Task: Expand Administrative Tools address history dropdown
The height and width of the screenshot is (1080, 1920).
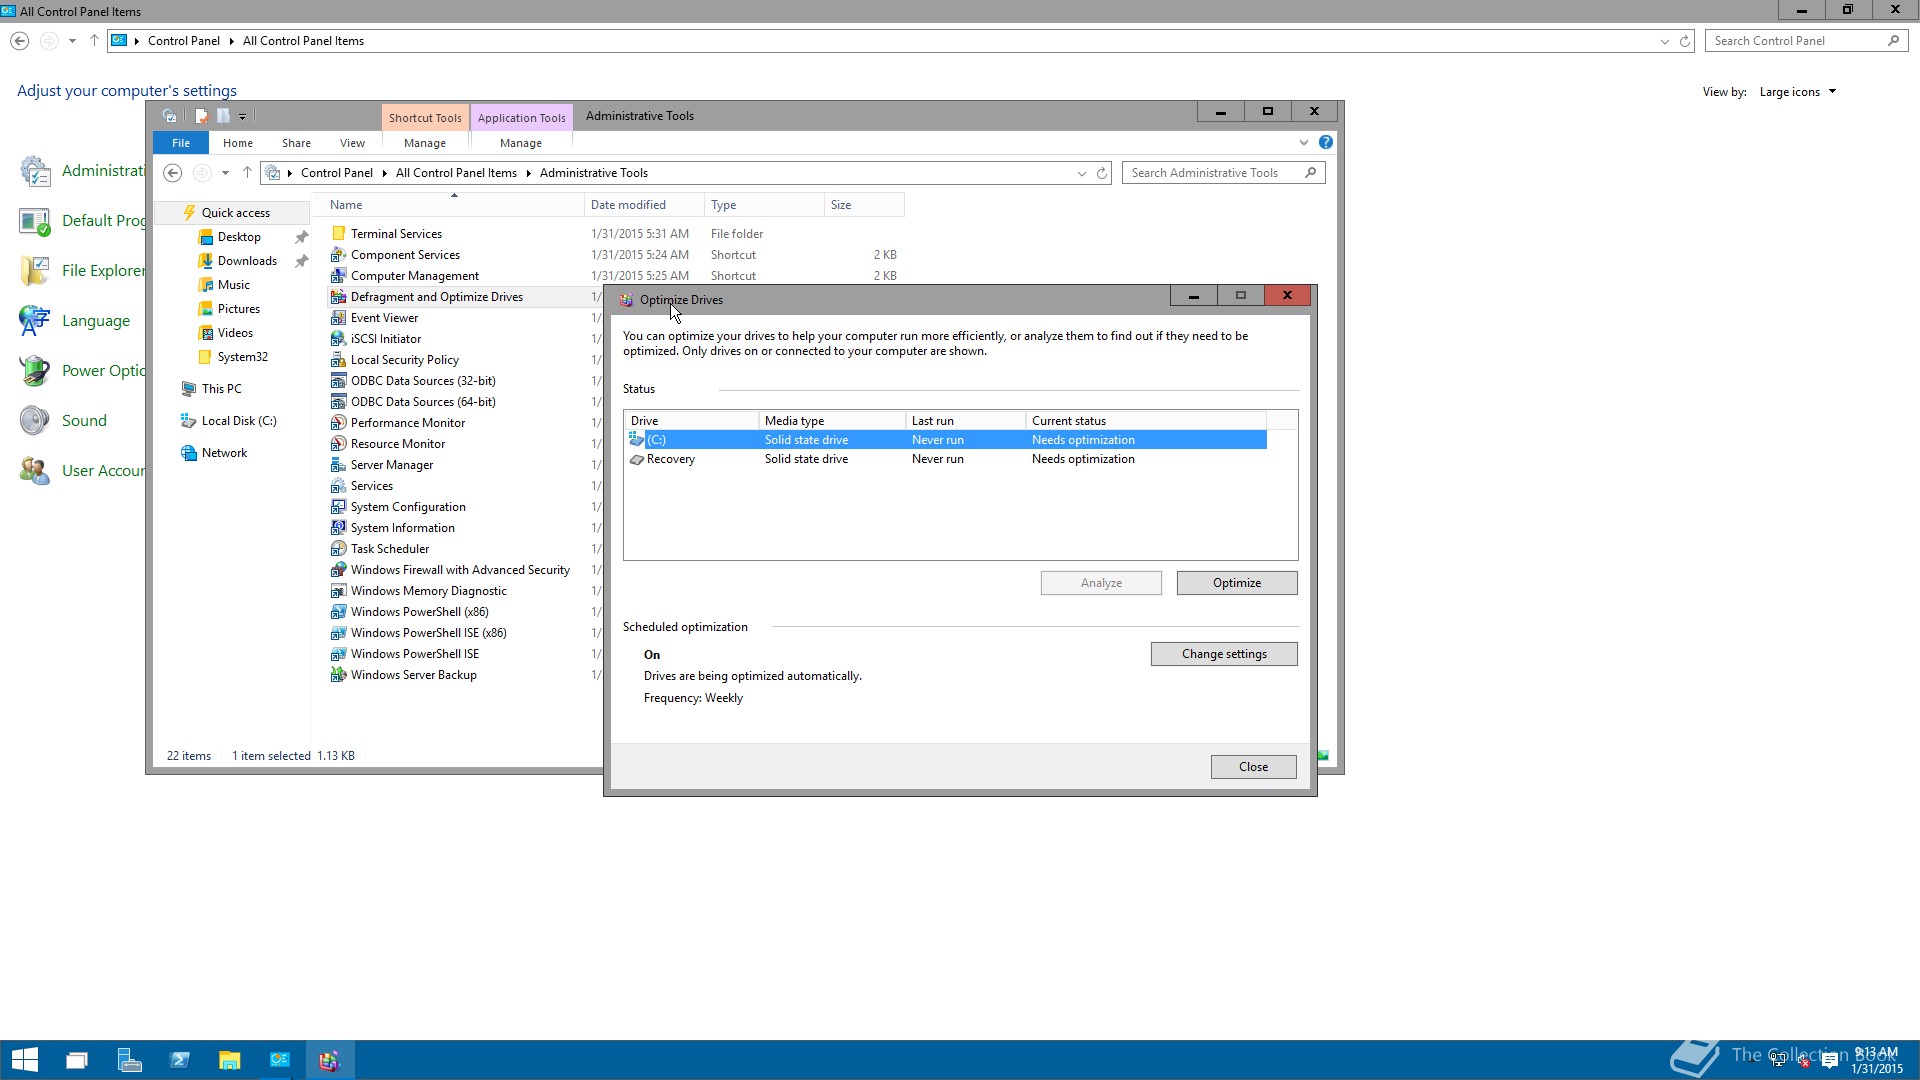Action: [x=1081, y=173]
